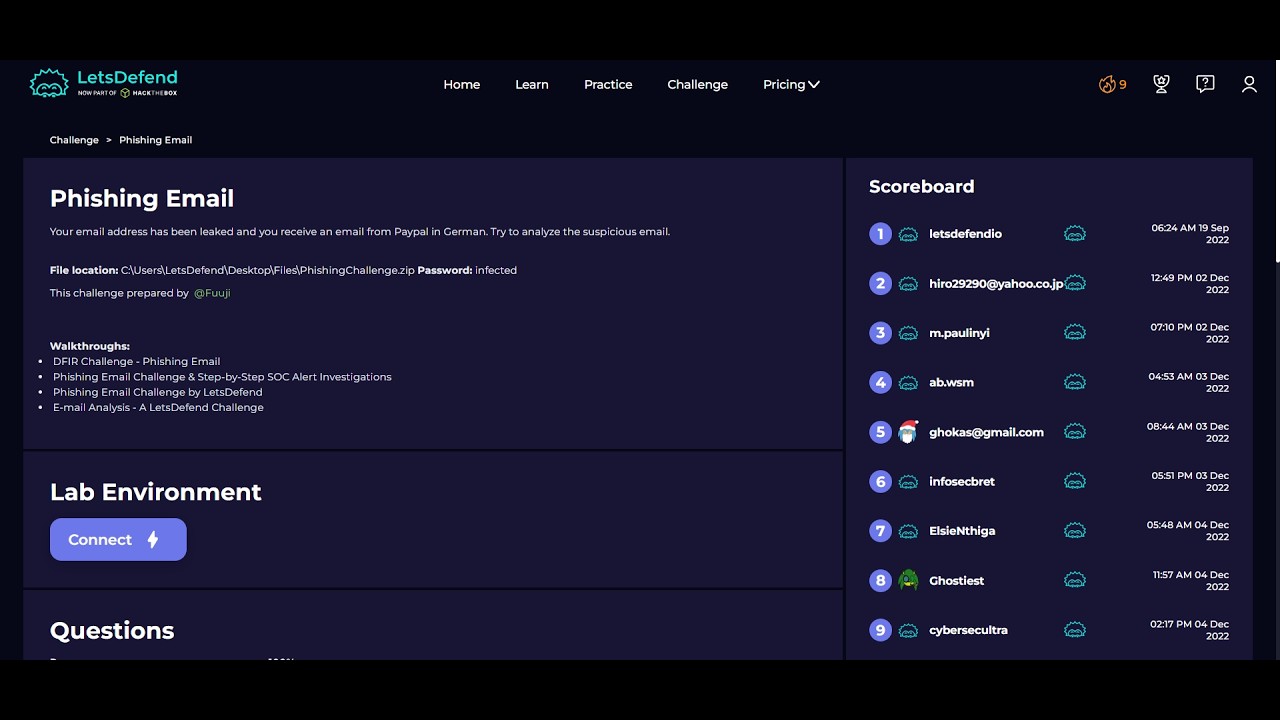The height and width of the screenshot is (720, 1280).
Task: Click the Santa avatar next to ghokas@gmail.com
Action: [x=908, y=432]
